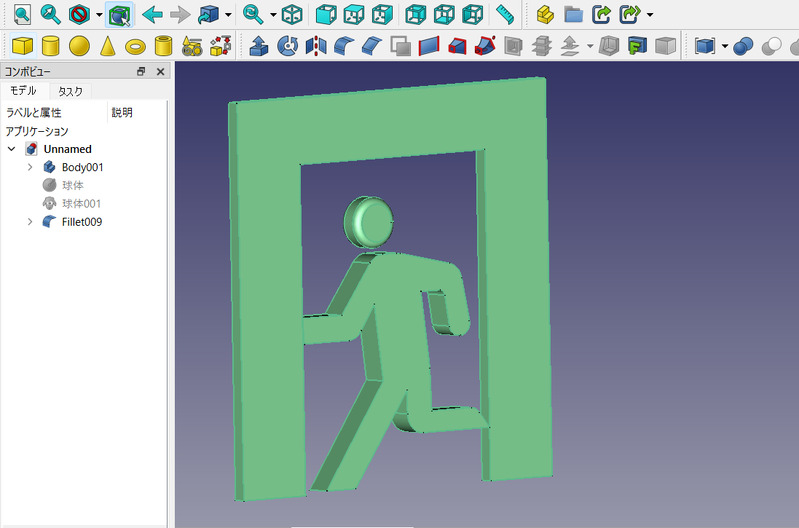
Task: Click the 3D Offset tool icon
Action: (570, 46)
